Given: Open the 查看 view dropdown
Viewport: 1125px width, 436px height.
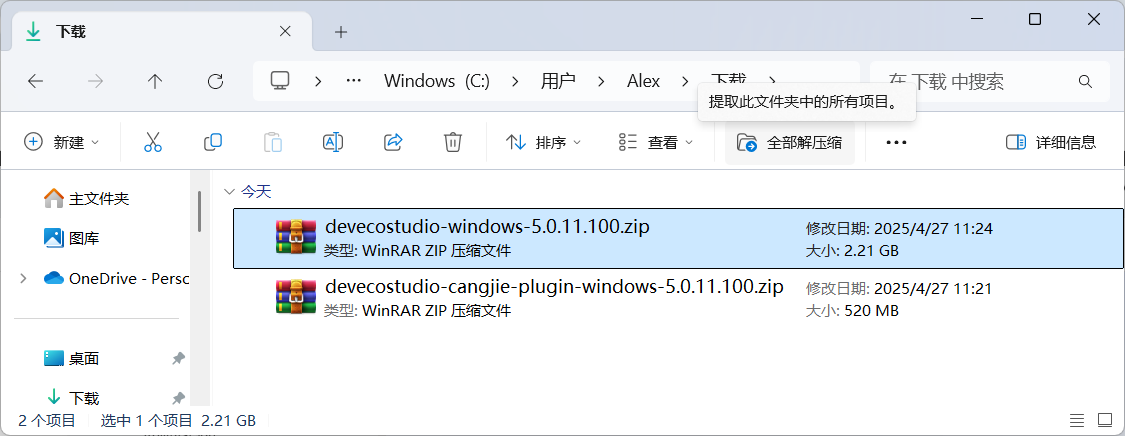Looking at the screenshot, I should pyautogui.click(x=656, y=142).
